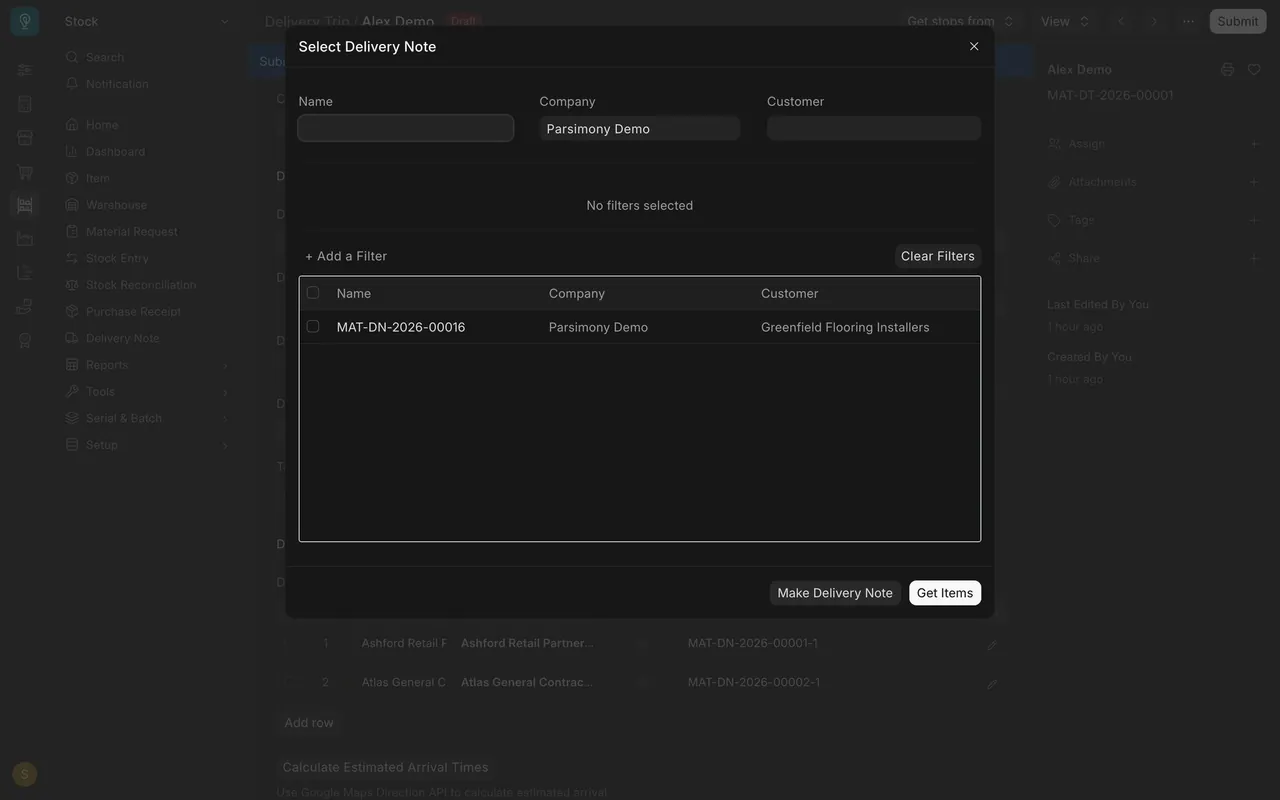Screen dimensions: 1280x800
Task: Open the View dropdown in the toolbar
Action: tap(1064, 21)
